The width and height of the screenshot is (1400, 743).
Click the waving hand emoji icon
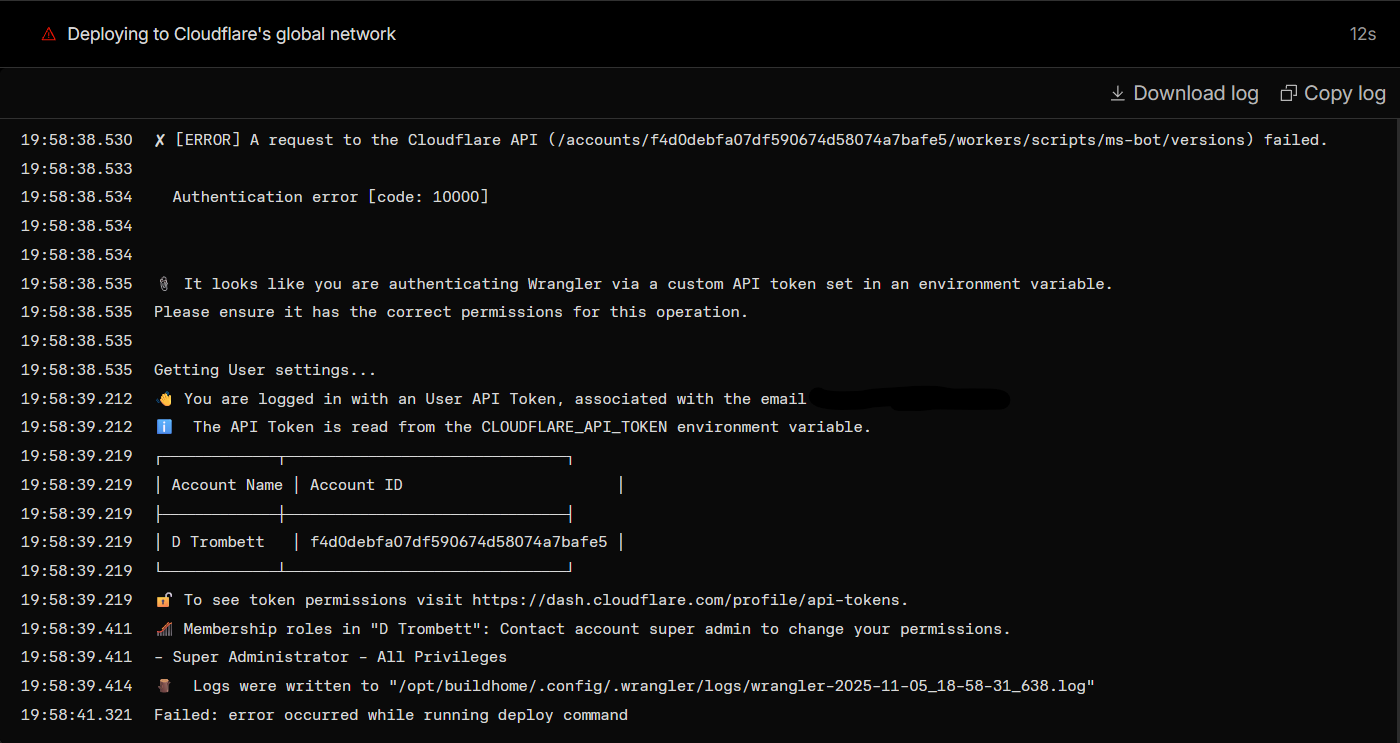coord(165,399)
